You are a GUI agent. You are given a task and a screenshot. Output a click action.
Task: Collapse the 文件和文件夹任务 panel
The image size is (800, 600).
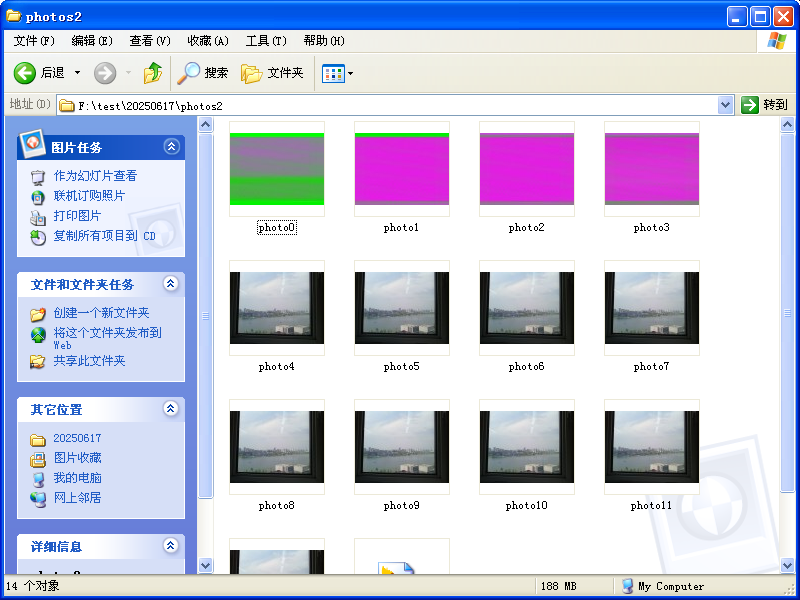tap(170, 284)
